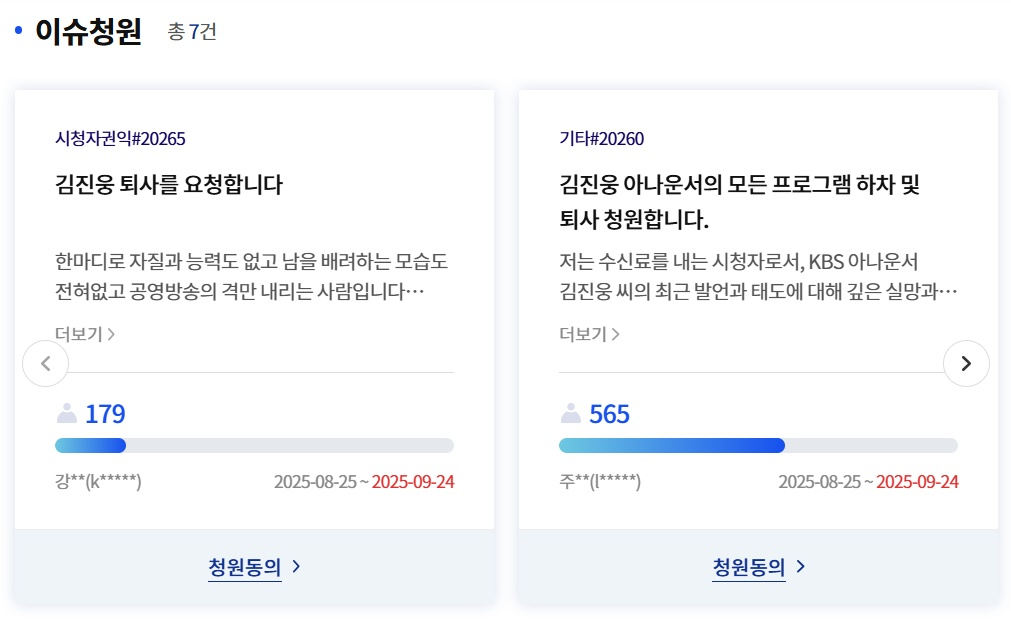Click the 기타#20260 category label
Screen dimensions: 1011x631
601,139
